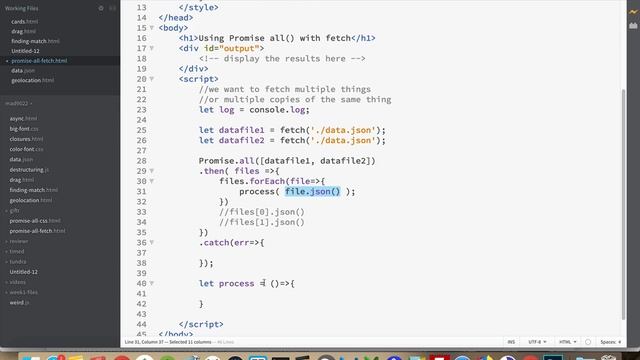The height and width of the screenshot is (360, 640).
Task: Expand the reviewer folder
Action: [x=19, y=241]
